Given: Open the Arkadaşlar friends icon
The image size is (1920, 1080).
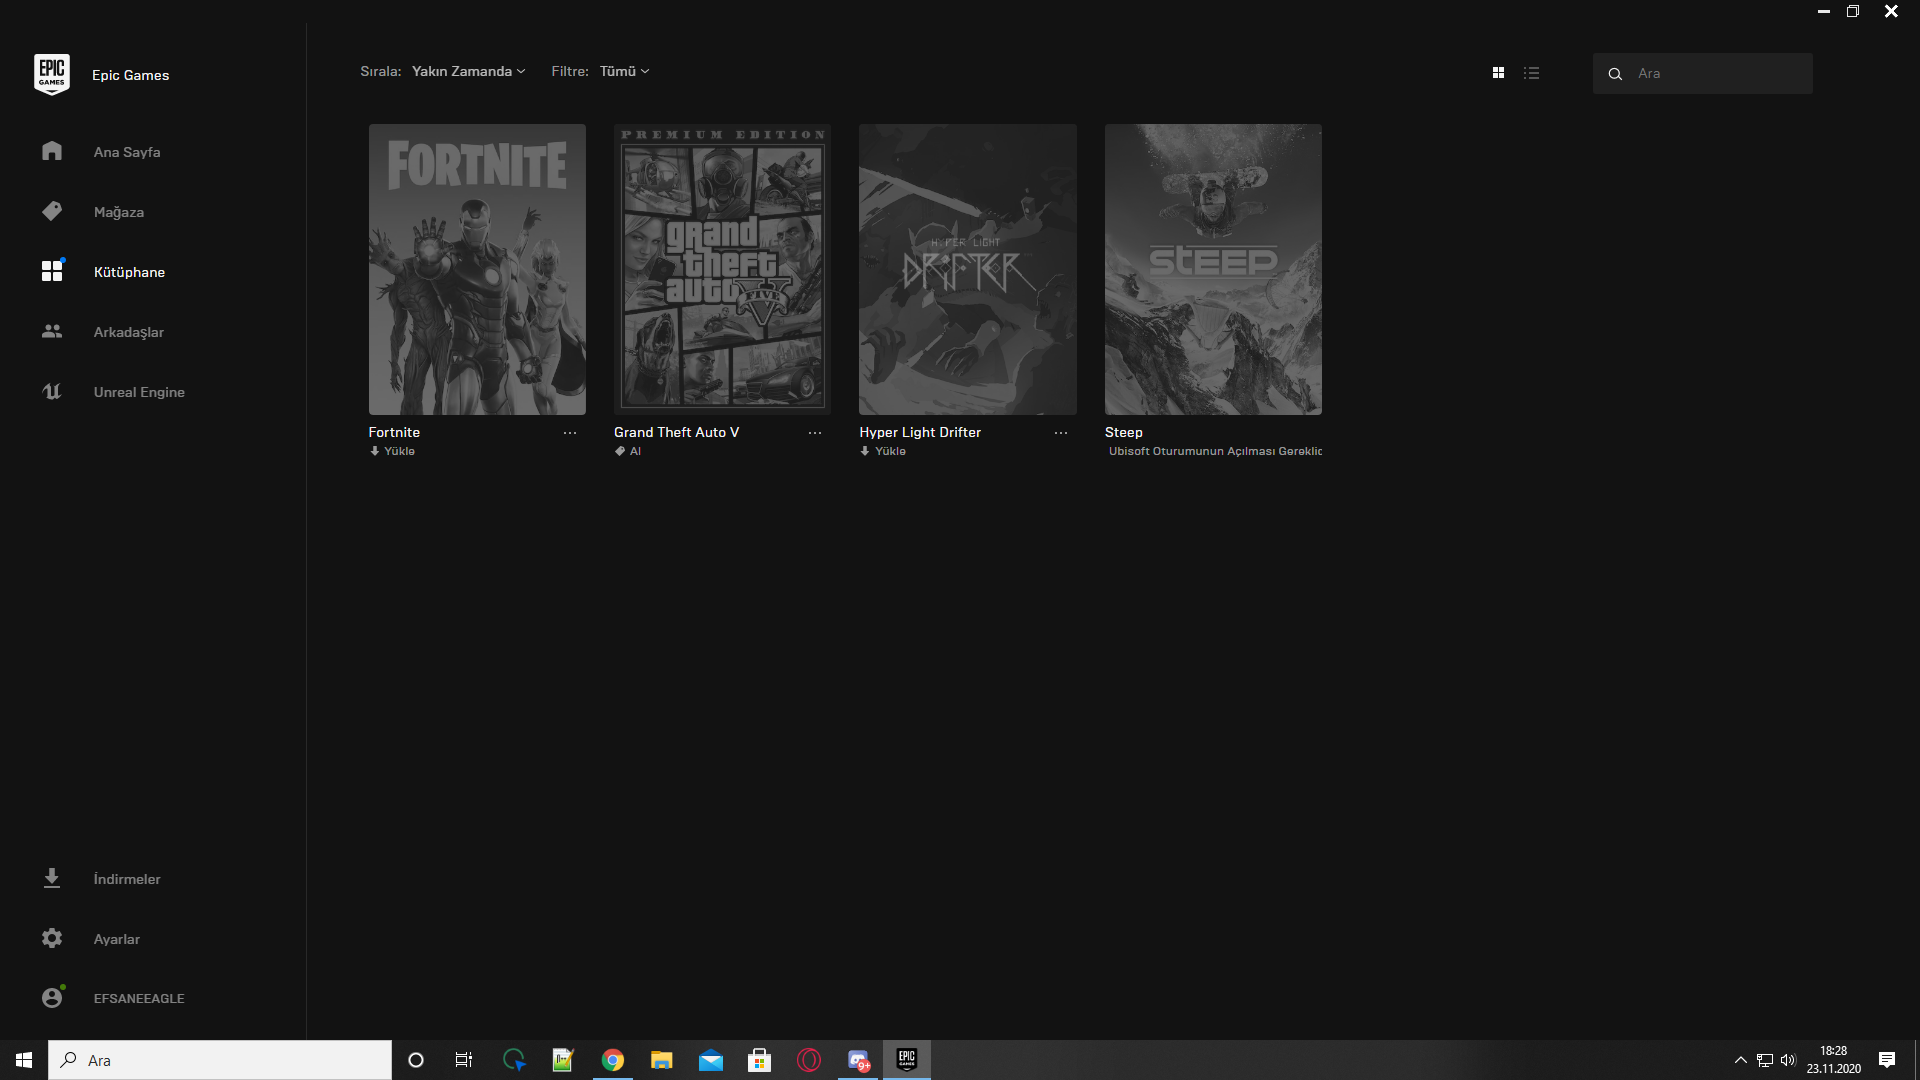Looking at the screenshot, I should (52, 331).
